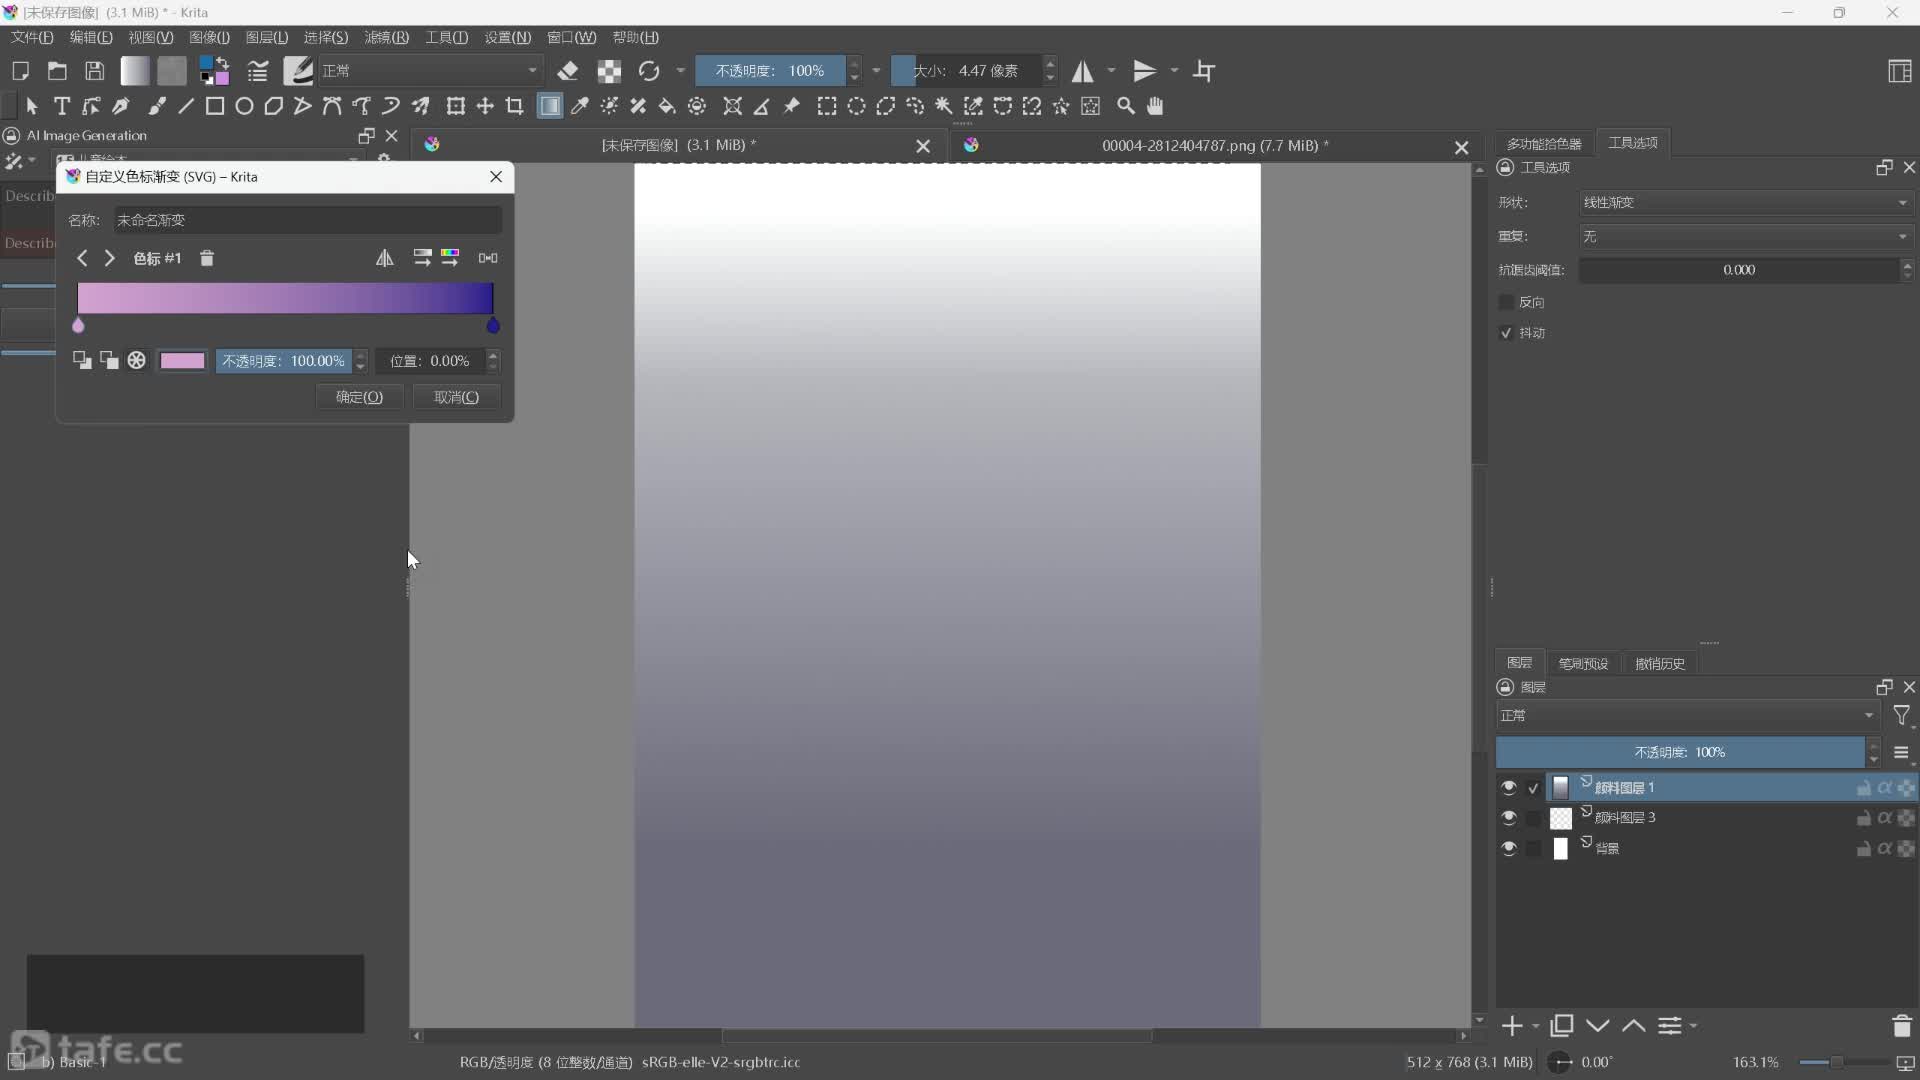Image resolution: width=1920 pixels, height=1080 pixels.
Task: Open the layer filter funnel dropdown
Action: pyautogui.click(x=1902, y=716)
